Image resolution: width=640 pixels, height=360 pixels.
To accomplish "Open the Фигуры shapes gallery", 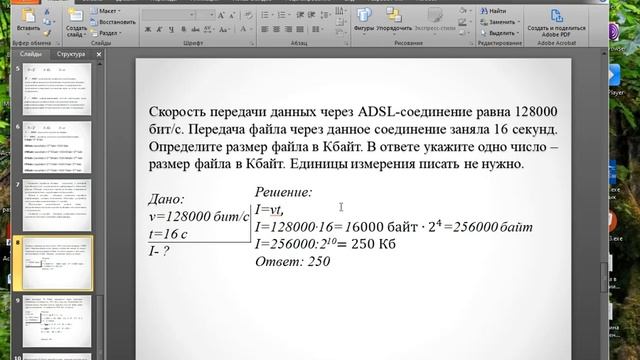I will pos(364,19).
